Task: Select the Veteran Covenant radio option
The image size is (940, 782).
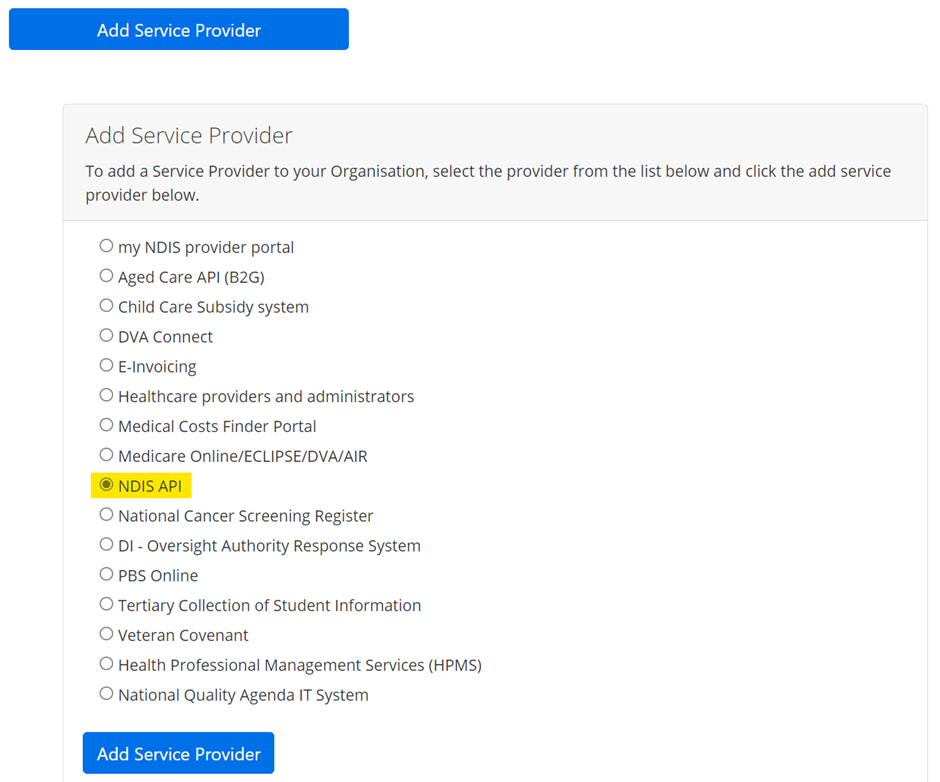Action: click(x=106, y=635)
